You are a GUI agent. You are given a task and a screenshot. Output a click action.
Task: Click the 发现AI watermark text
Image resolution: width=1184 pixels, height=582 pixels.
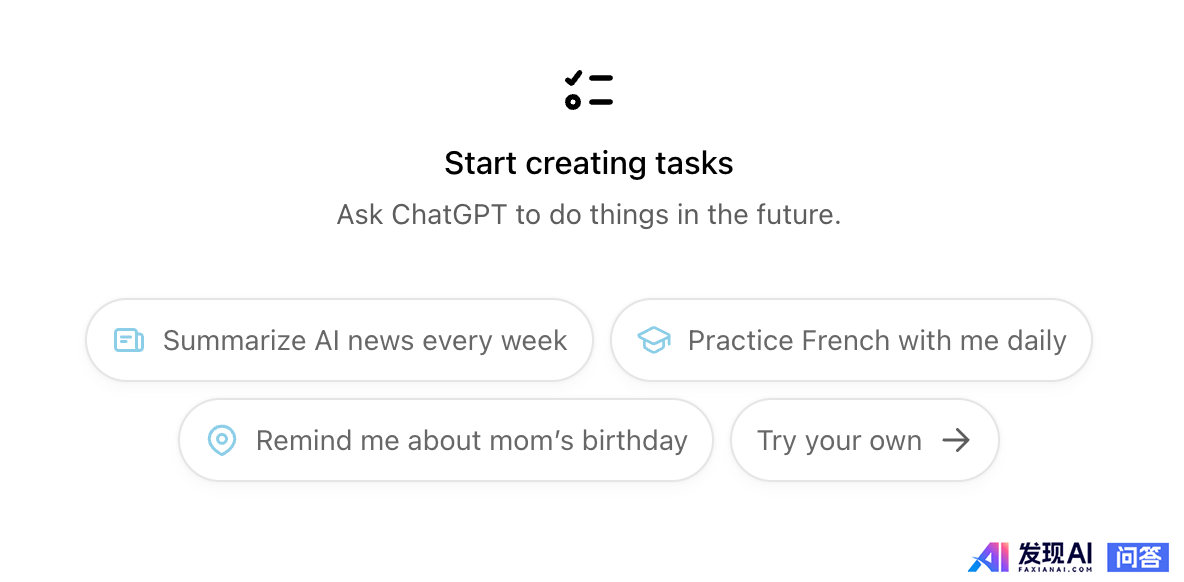tap(1055, 552)
